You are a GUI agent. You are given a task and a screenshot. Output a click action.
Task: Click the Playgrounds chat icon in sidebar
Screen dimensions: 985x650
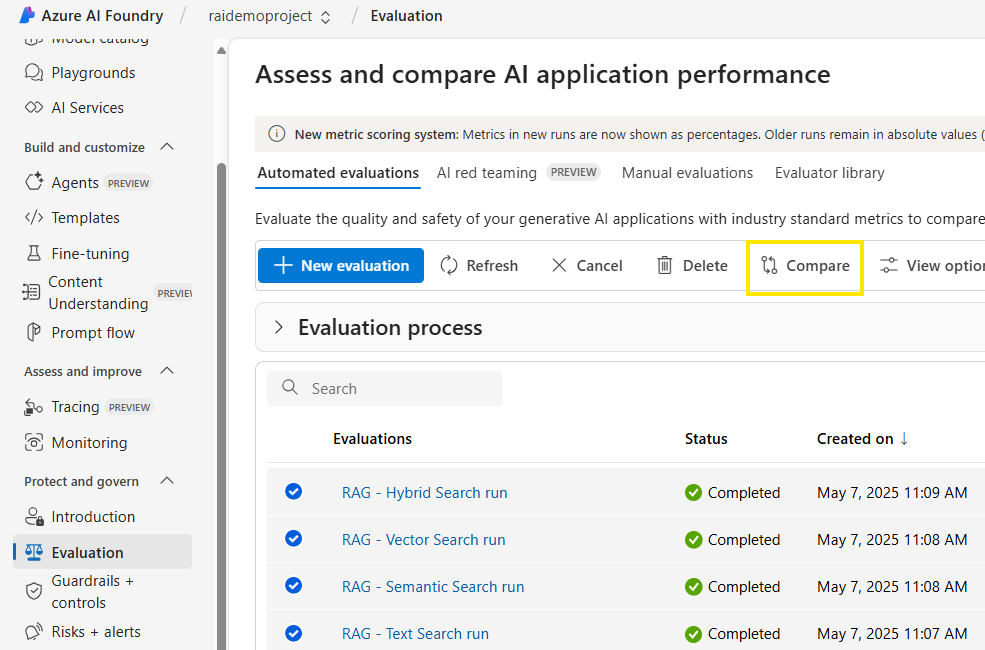coord(34,72)
